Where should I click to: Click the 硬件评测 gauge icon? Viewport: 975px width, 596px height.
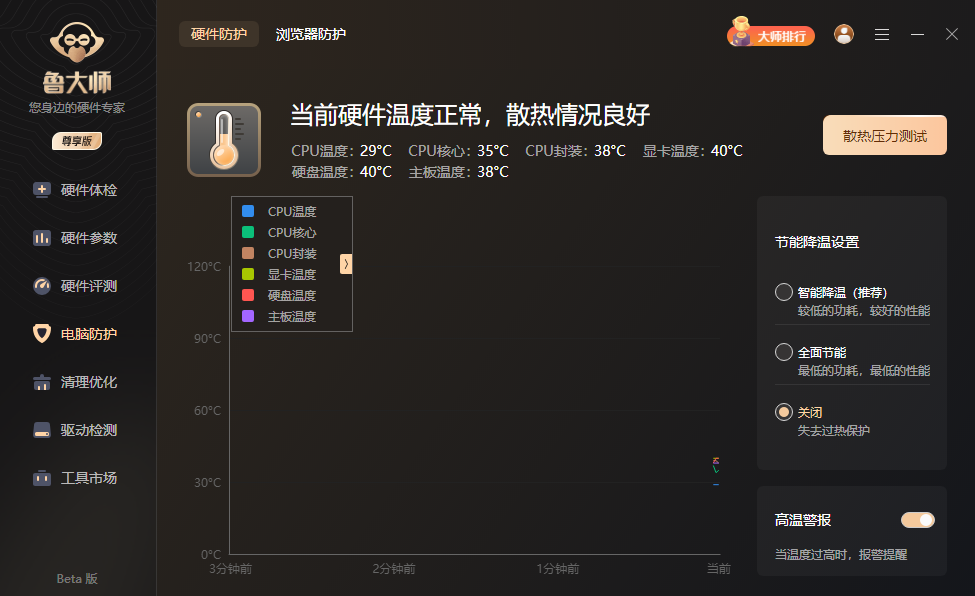[x=42, y=286]
